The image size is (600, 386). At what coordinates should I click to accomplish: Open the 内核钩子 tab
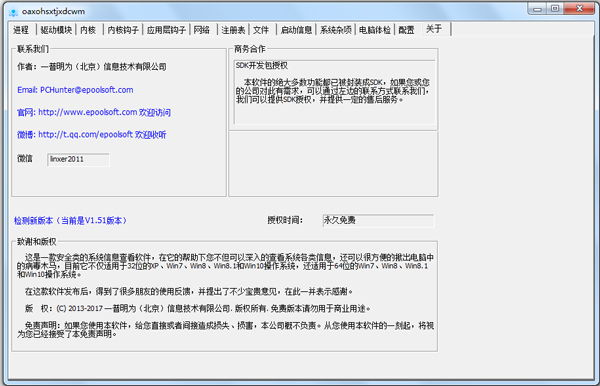click(123, 30)
